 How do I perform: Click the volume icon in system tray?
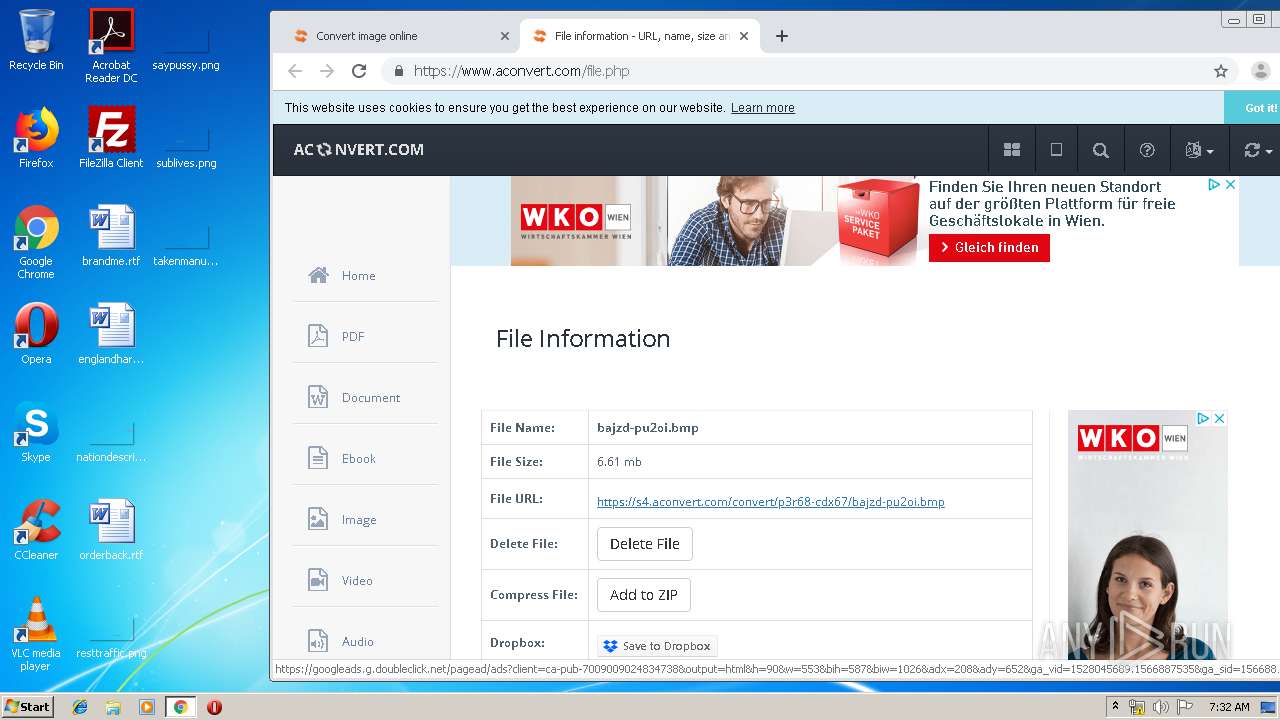(x=1161, y=707)
